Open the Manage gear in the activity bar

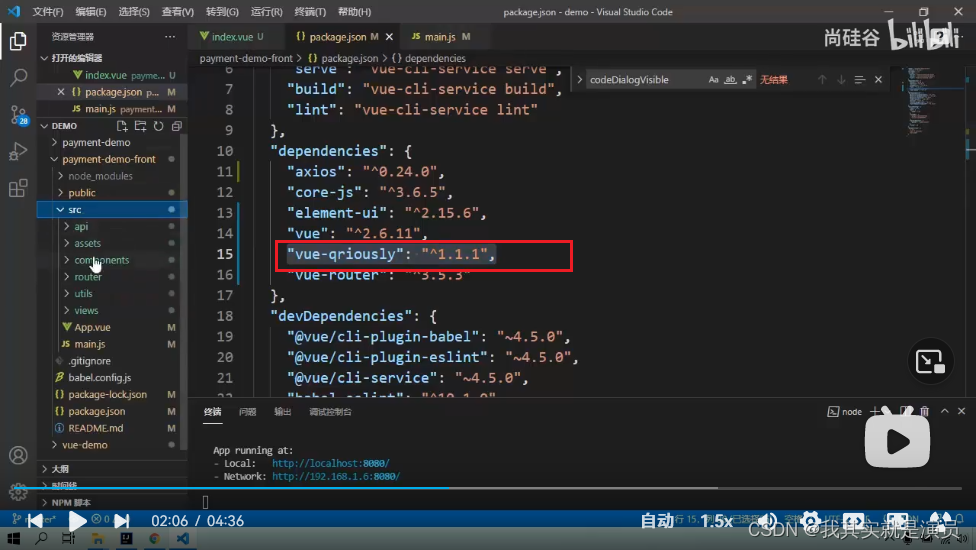(18, 492)
